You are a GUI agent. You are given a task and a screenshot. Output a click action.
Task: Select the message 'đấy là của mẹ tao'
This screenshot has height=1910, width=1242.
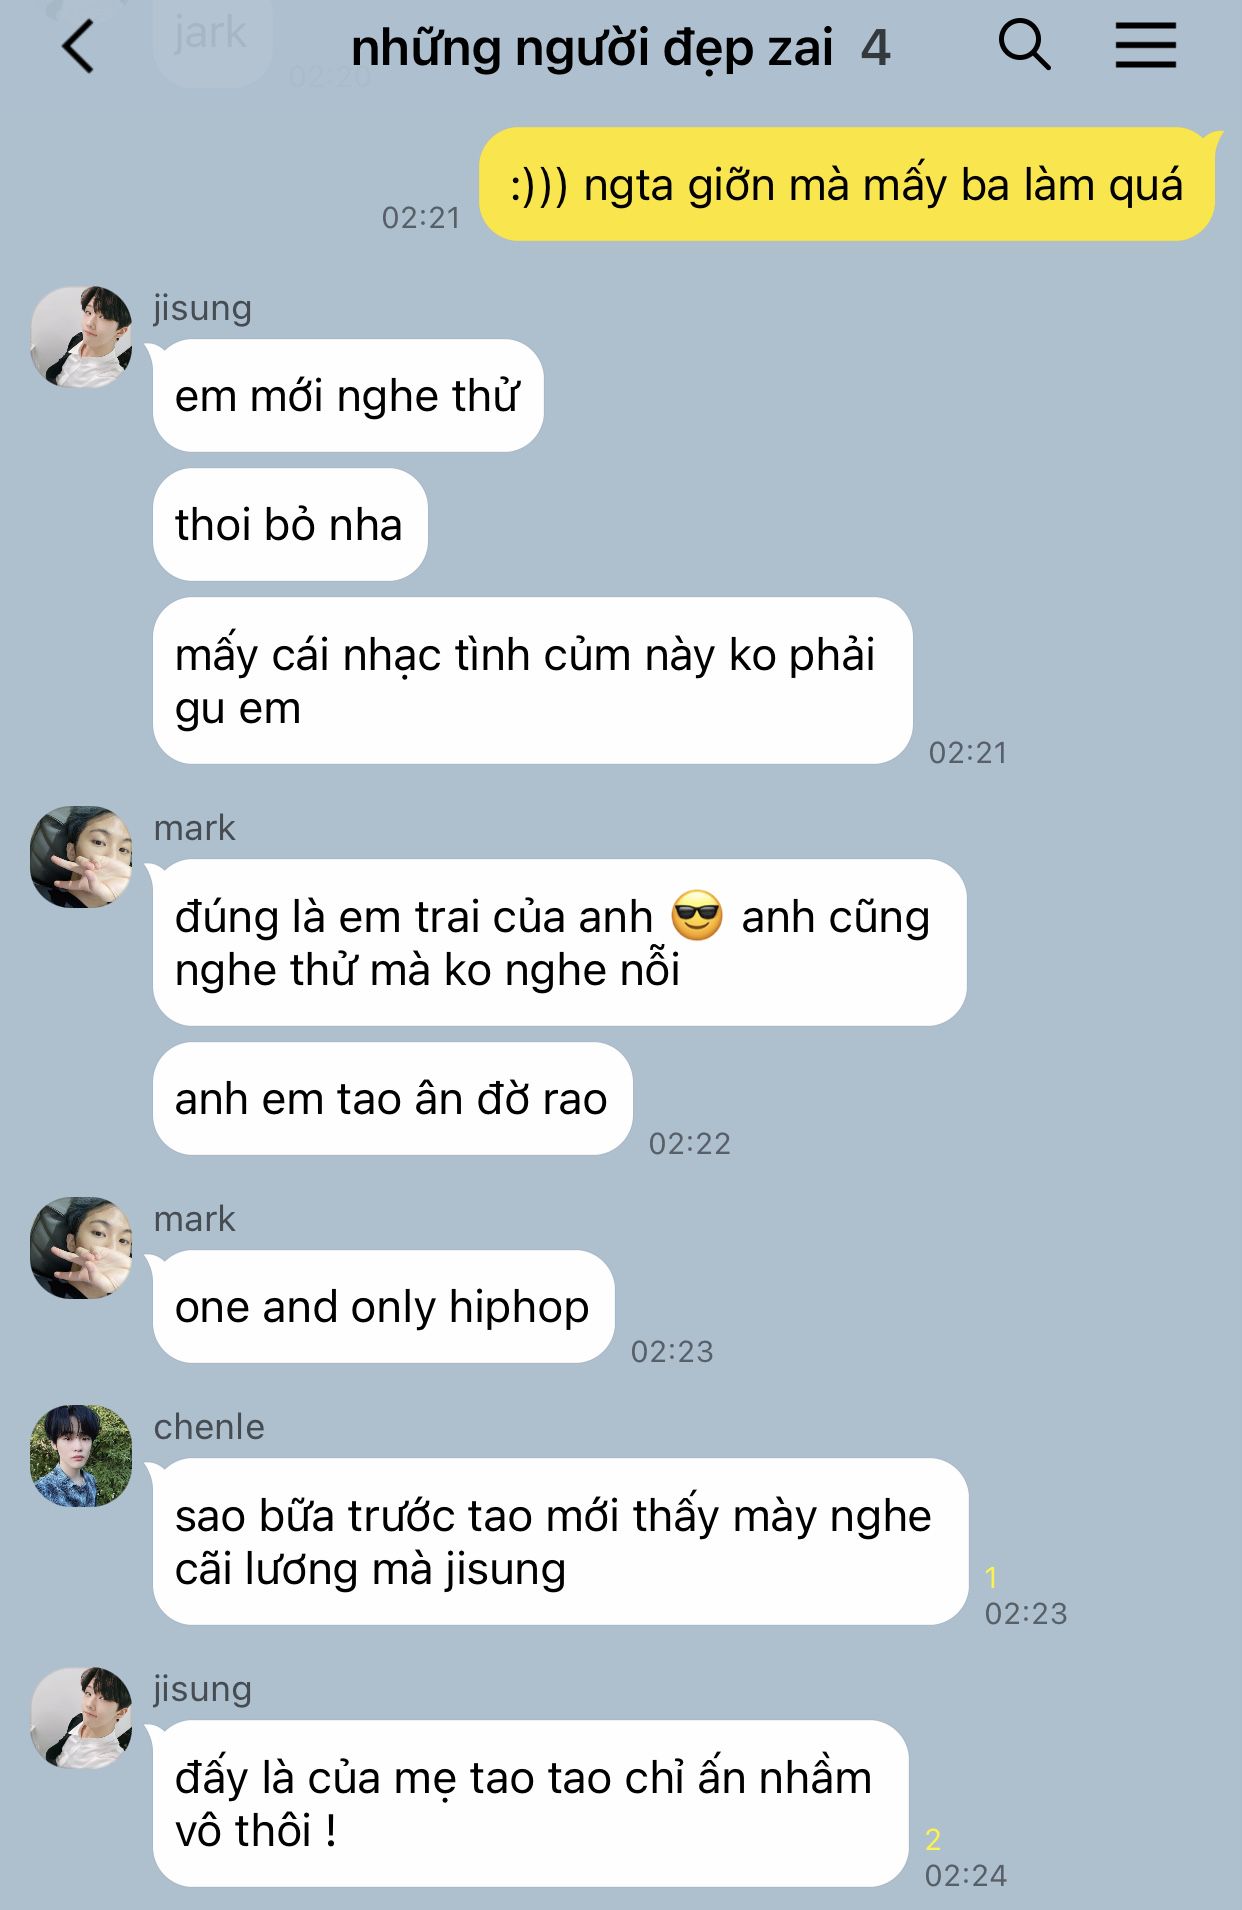[530, 1803]
